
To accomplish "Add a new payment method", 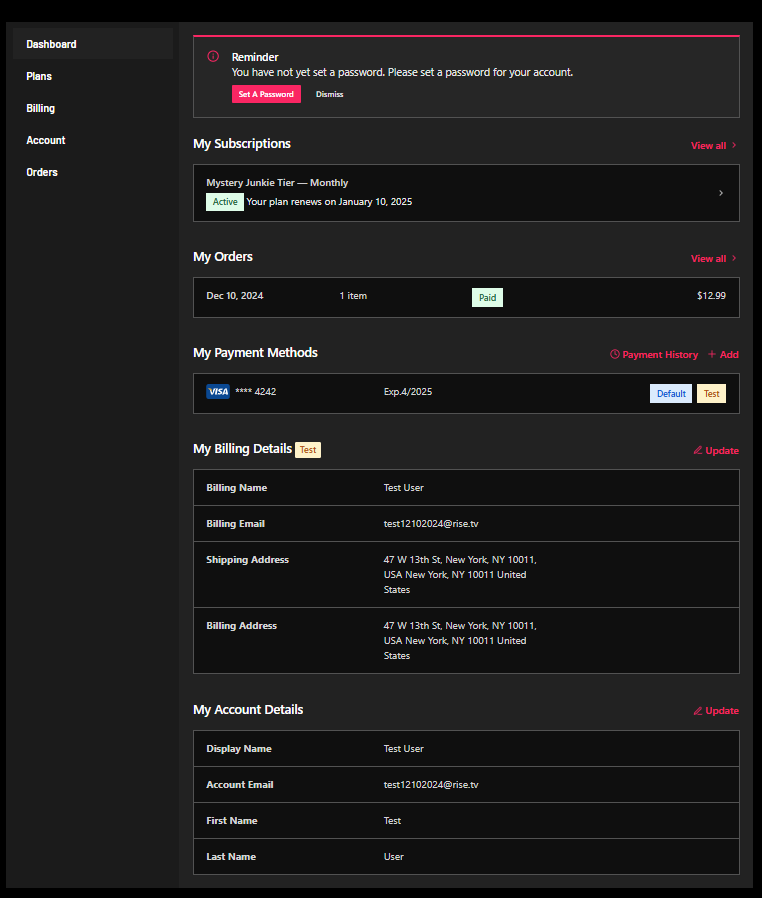I will 723,355.
